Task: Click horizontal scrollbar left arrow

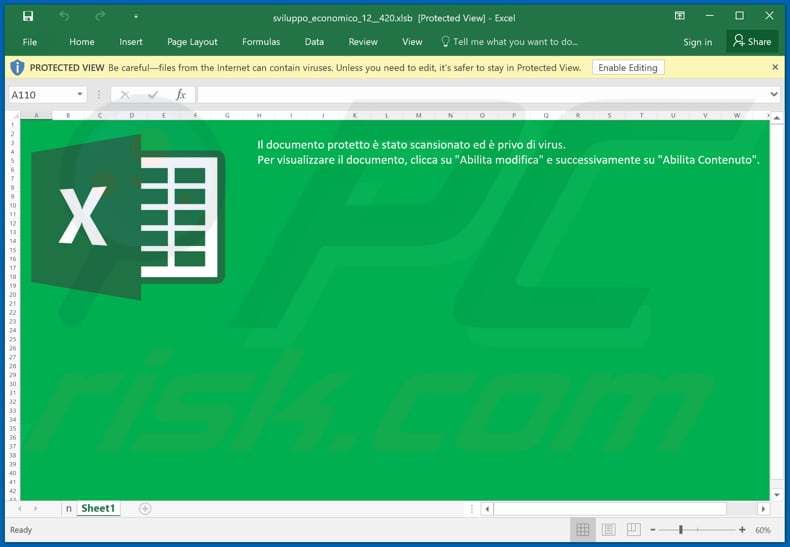Action: pos(487,509)
